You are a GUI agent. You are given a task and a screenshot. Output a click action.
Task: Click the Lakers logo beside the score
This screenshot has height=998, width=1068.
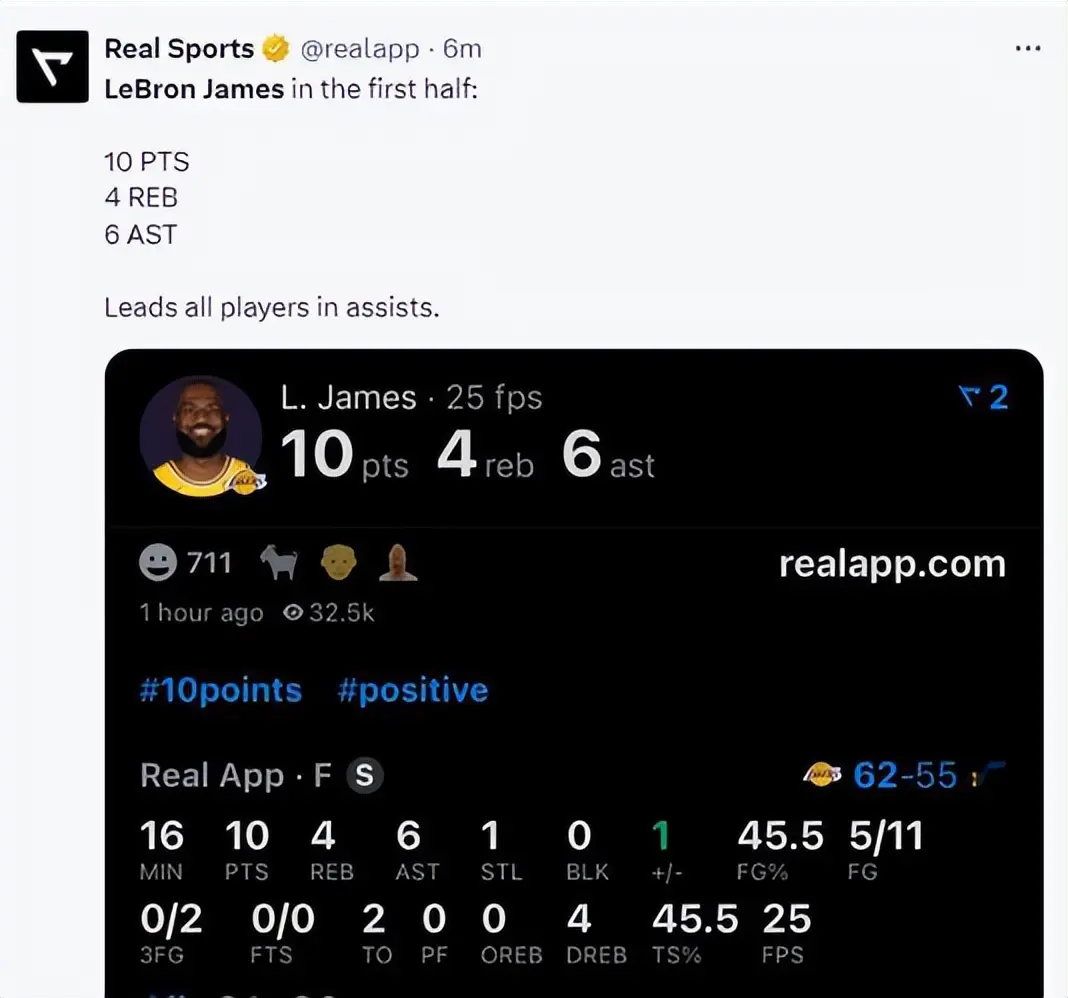point(823,775)
